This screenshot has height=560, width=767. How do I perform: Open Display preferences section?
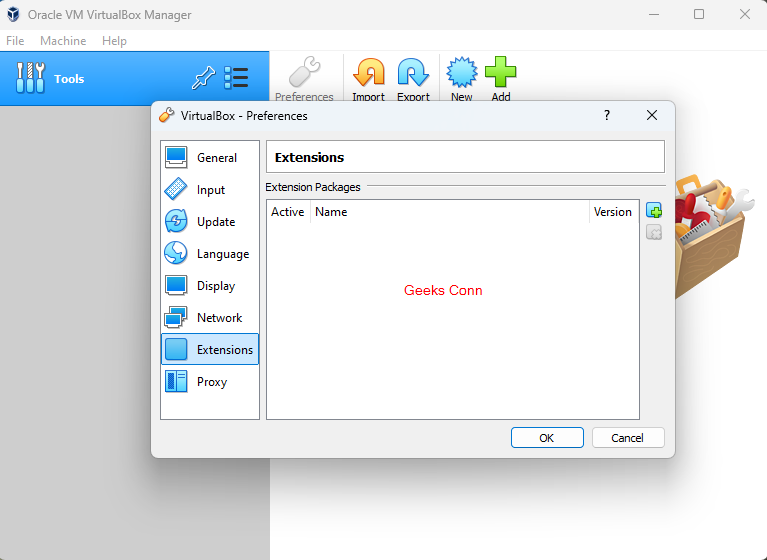(x=210, y=286)
